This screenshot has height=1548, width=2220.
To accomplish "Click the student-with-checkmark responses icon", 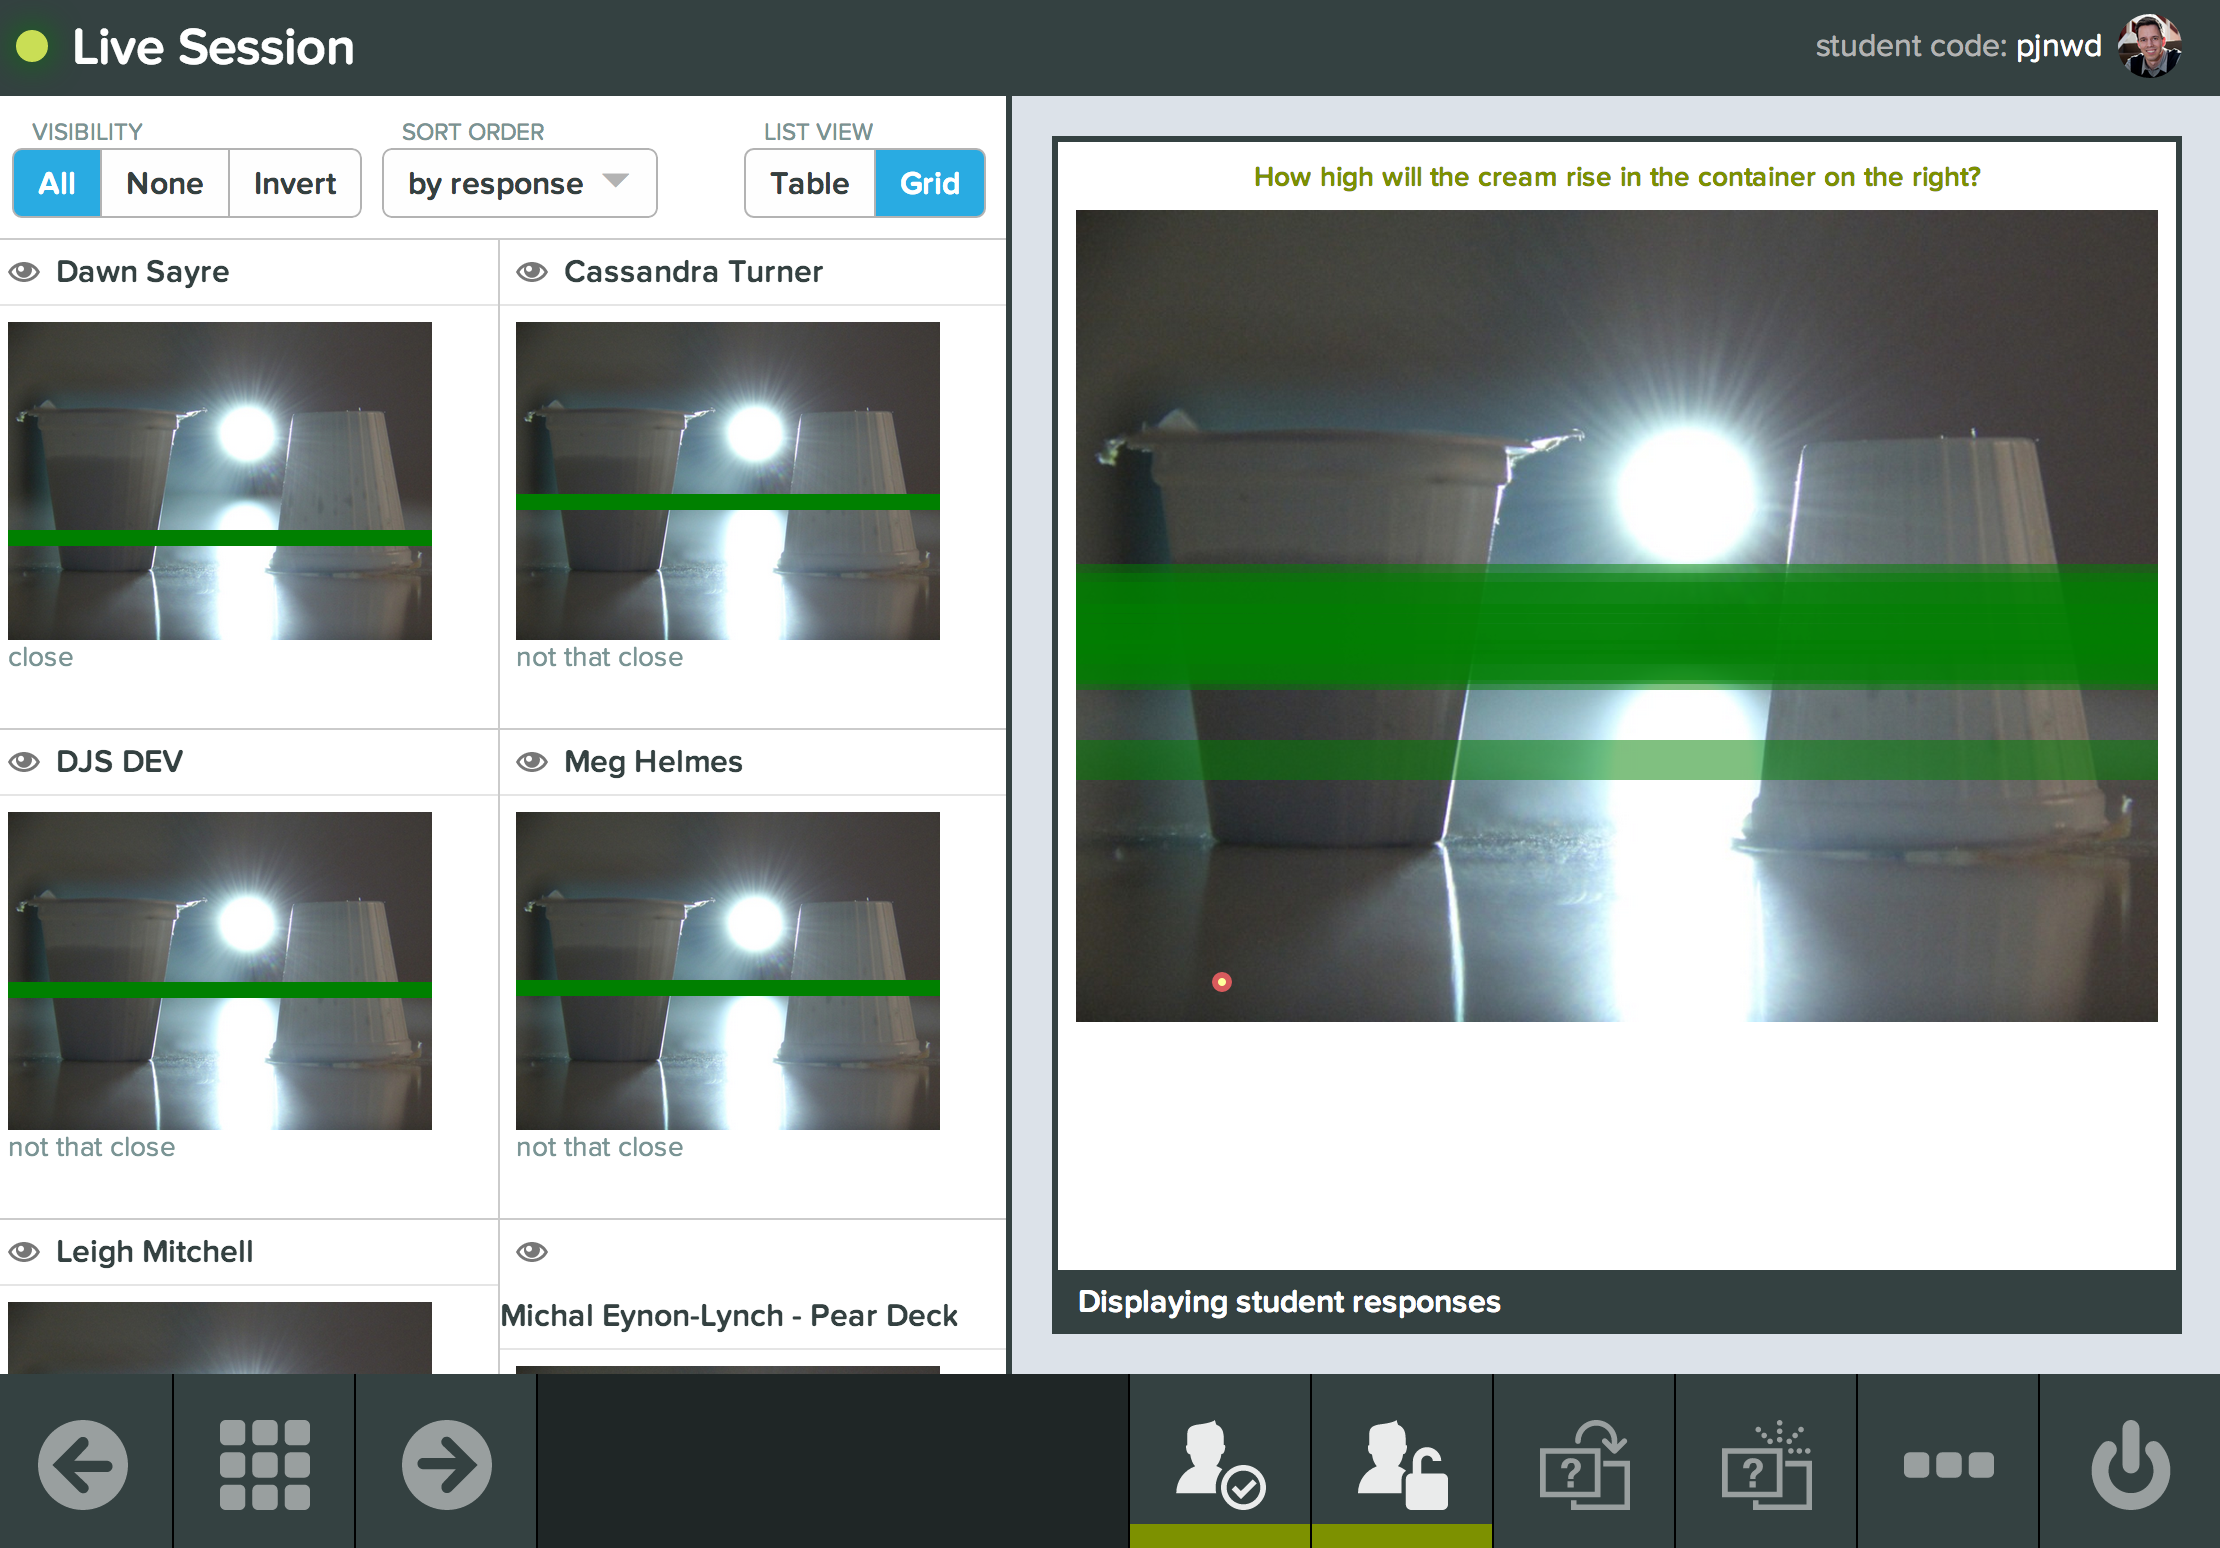I will [x=1220, y=1464].
